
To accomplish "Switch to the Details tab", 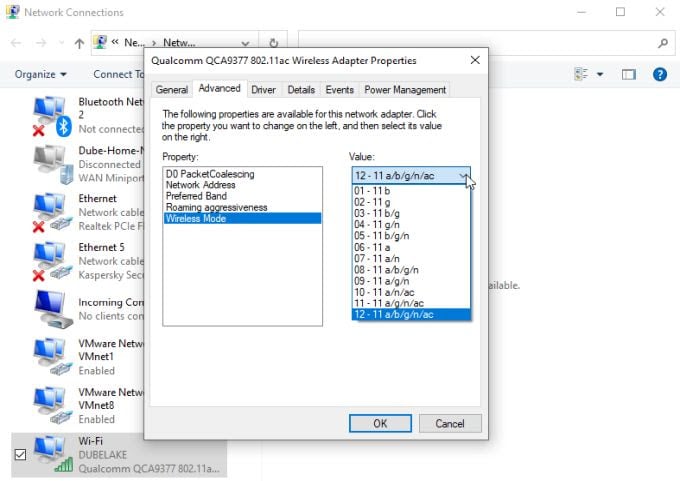I will click(x=301, y=90).
